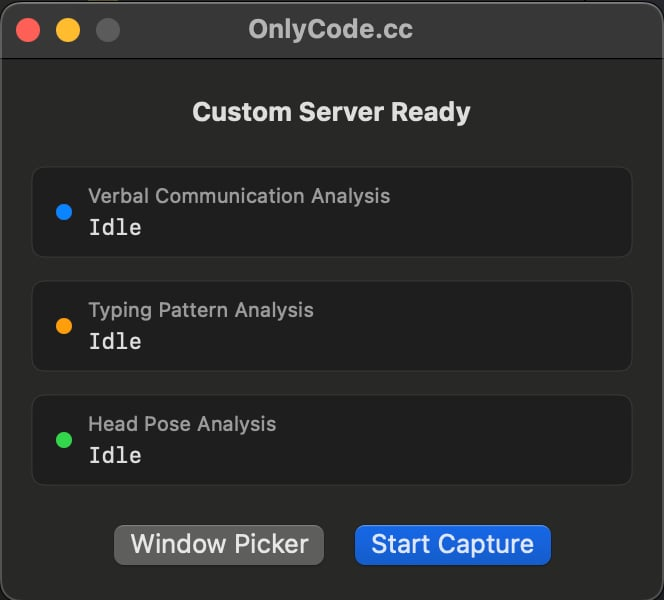
Task: Click the green Head Pose status dot
Action: [x=64, y=440]
